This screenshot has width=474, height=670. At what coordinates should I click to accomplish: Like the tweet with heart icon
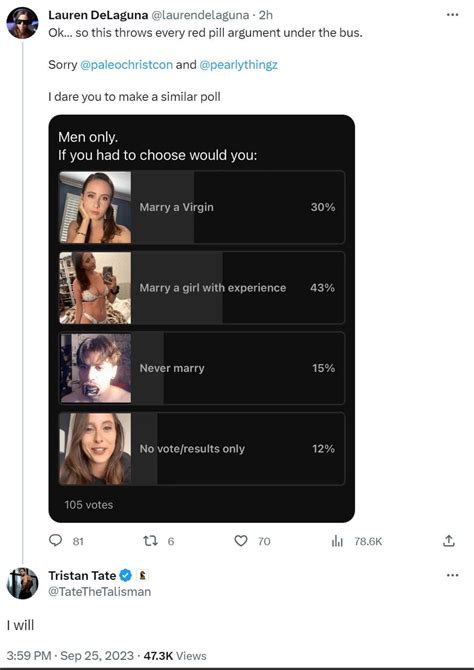point(241,541)
